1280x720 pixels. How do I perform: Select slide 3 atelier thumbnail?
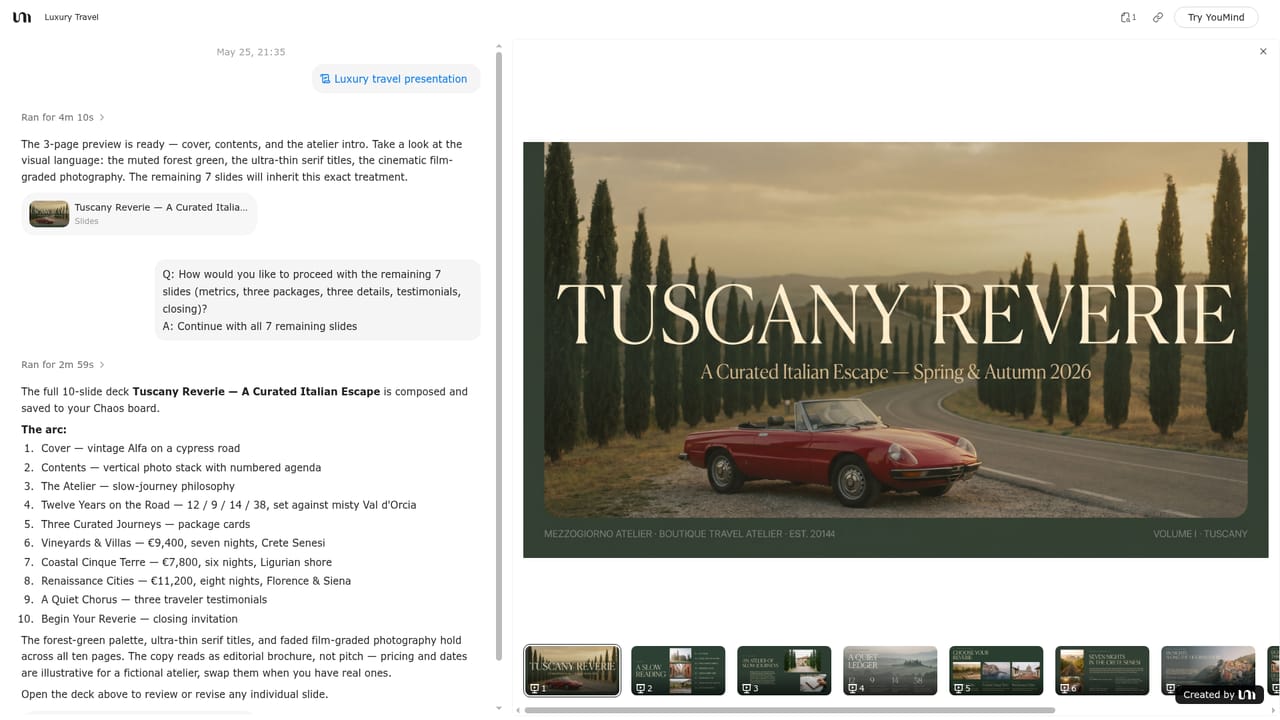[784, 671]
